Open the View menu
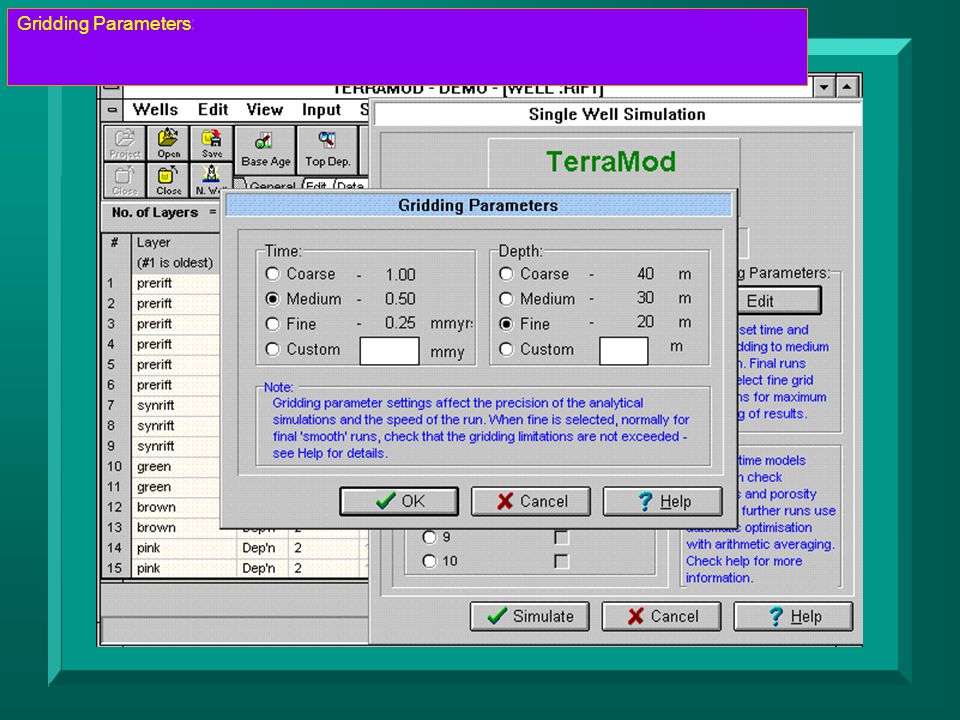Screen dimensions: 960x720 click(264, 110)
